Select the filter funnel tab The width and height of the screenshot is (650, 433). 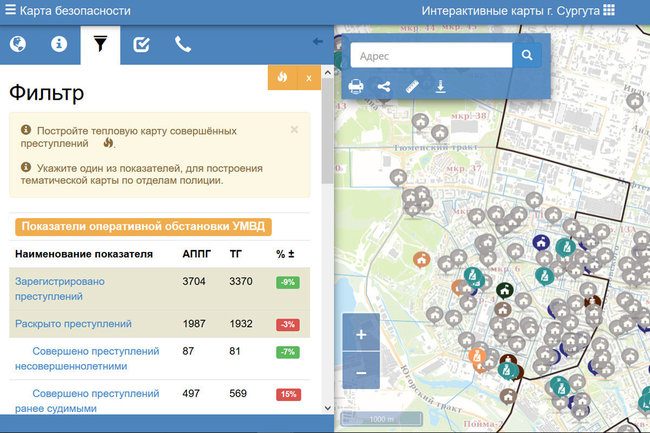tap(100, 44)
